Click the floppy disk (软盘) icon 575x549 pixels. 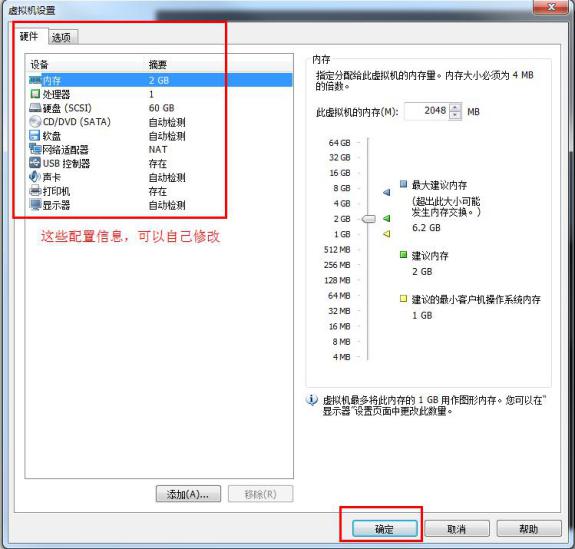pyautogui.click(x=34, y=135)
